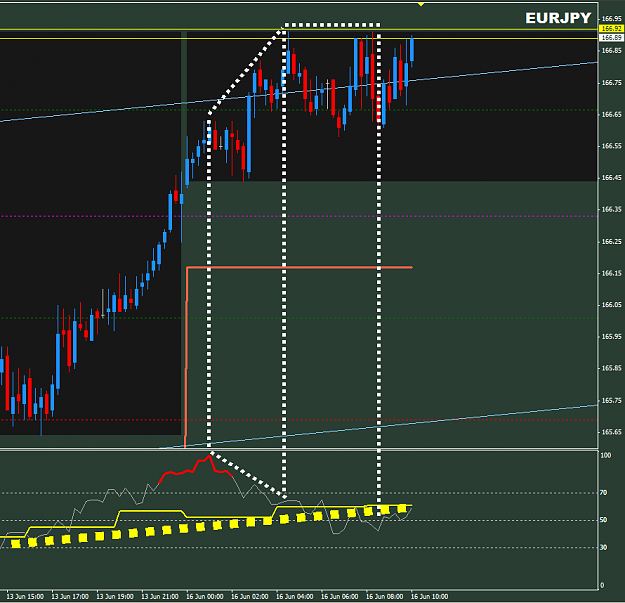Click the 165.75 price axis label
Screen dimensions: 625x603
click(x=611, y=400)
